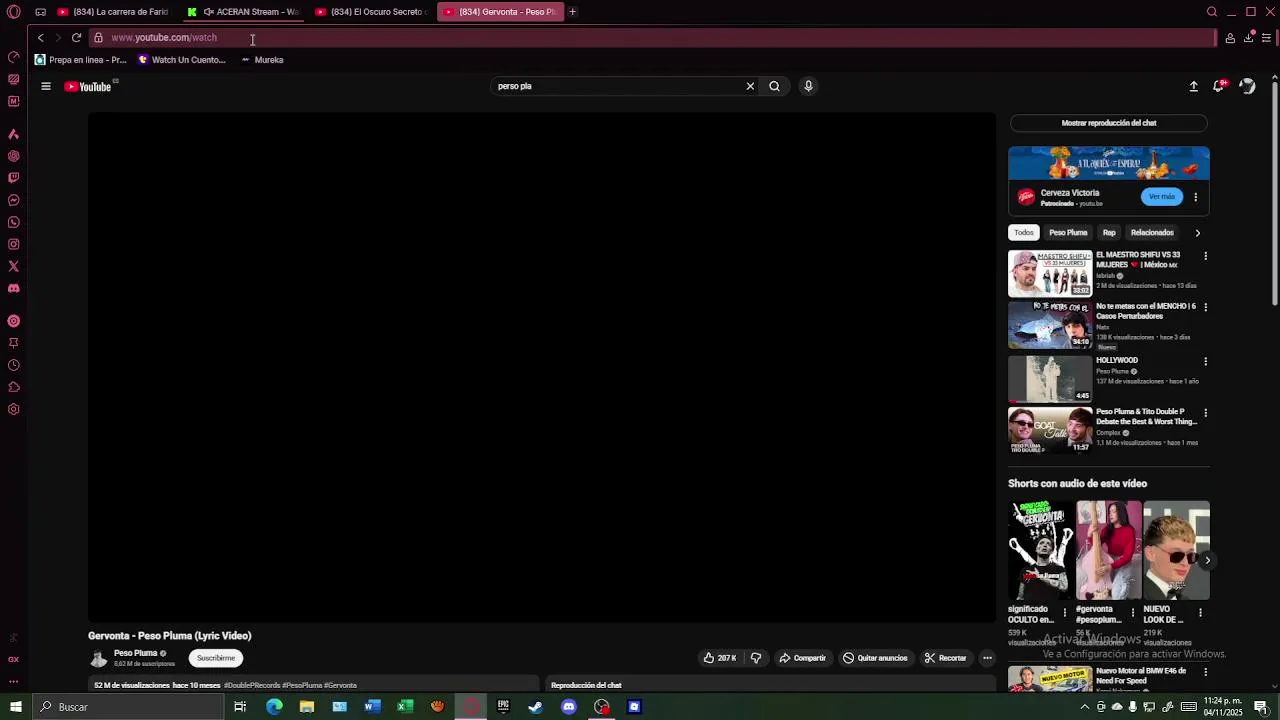Screen dimensions: 1280x720
Task: Switch to ACERAN Stream Kick tab
Action: coord(243,12)
